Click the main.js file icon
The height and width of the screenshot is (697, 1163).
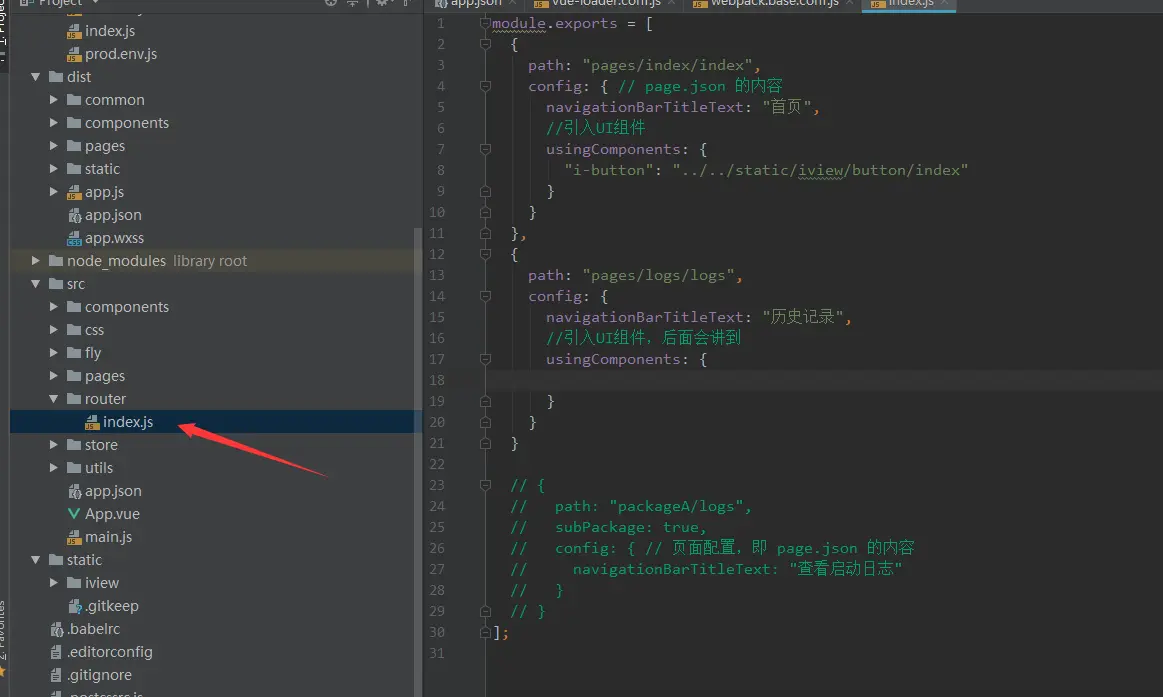(x=74, y=538)
